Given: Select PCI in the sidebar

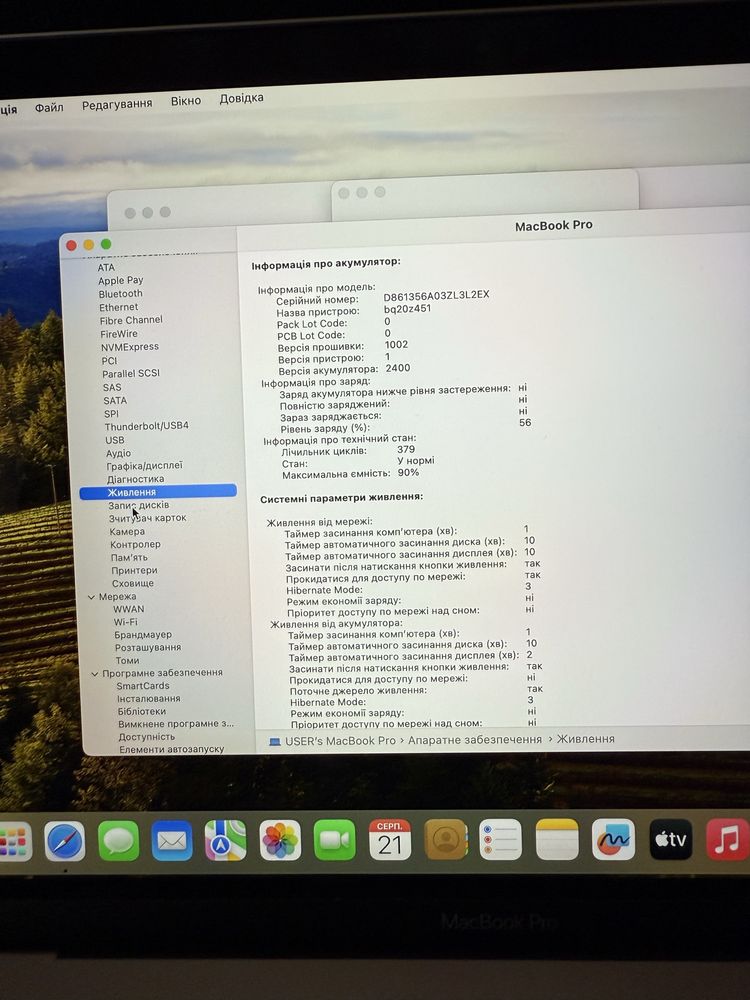Looking at the screenshot, I should 110,360.
